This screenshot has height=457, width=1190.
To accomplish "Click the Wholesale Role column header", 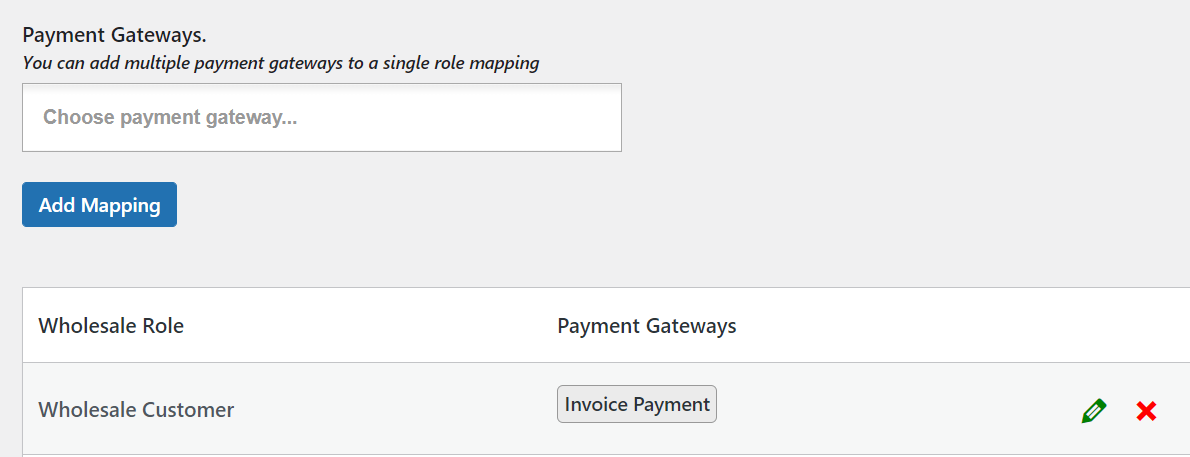I will click(x=111, y=326).
